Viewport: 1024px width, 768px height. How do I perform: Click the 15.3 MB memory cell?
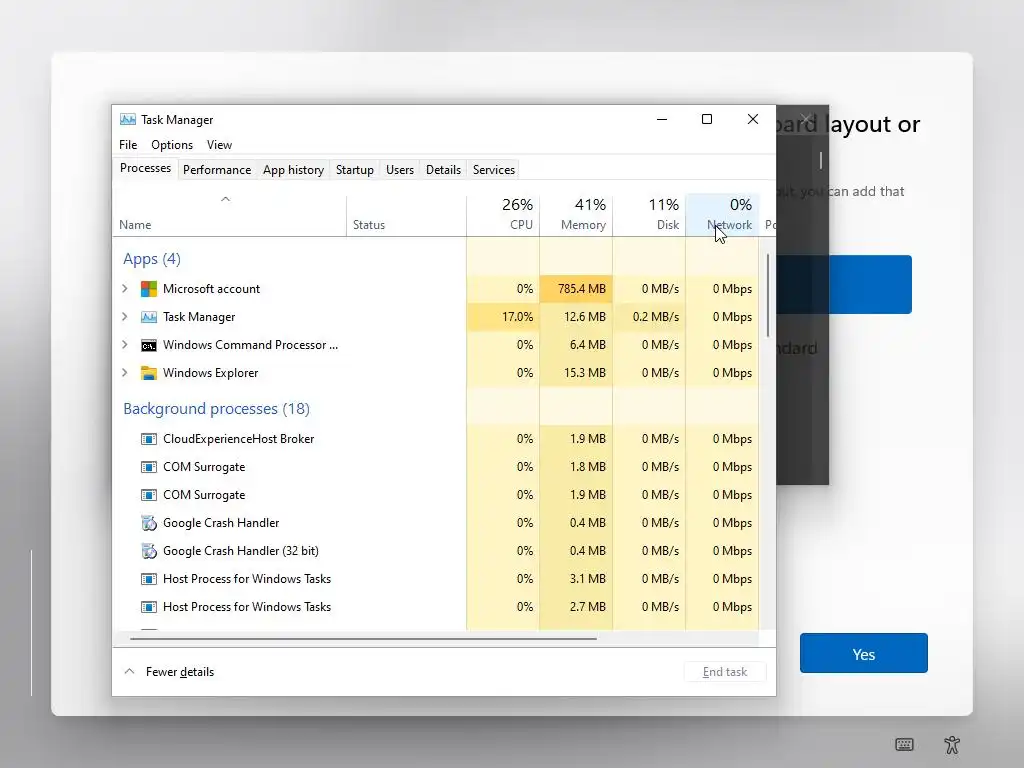[x=576, y=373]
